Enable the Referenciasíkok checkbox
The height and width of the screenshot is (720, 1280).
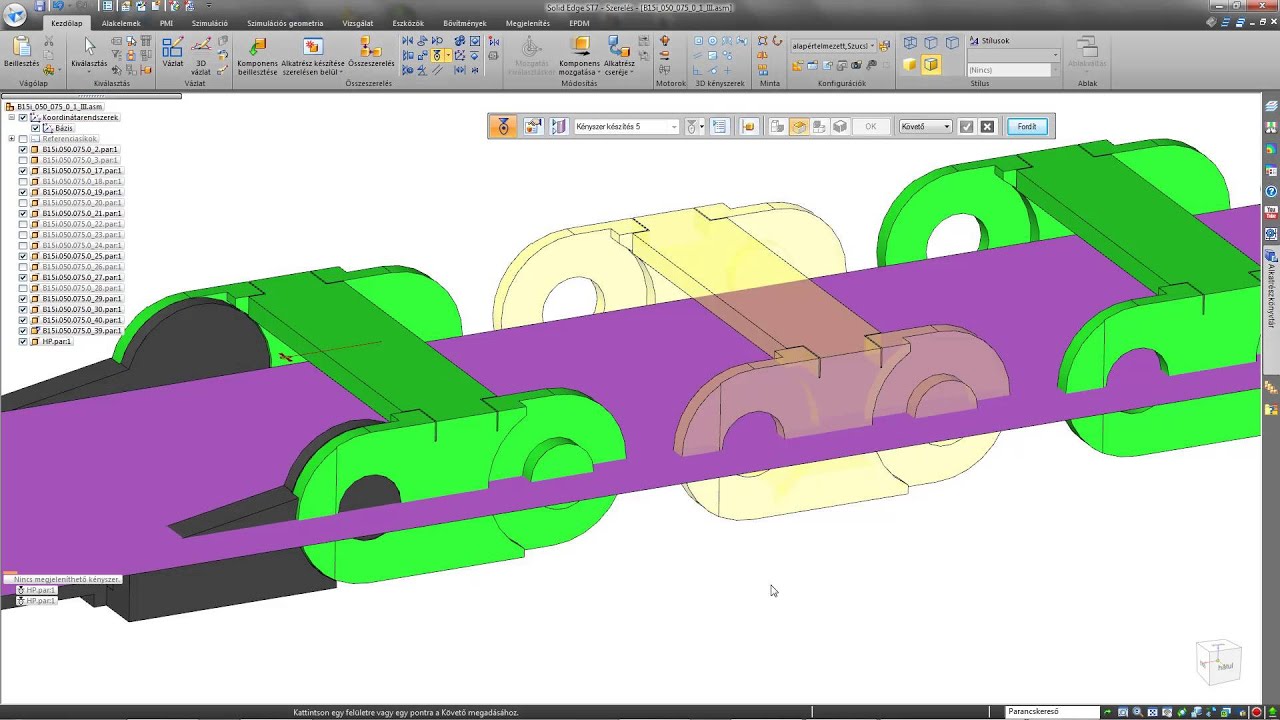tap(23, 139)
